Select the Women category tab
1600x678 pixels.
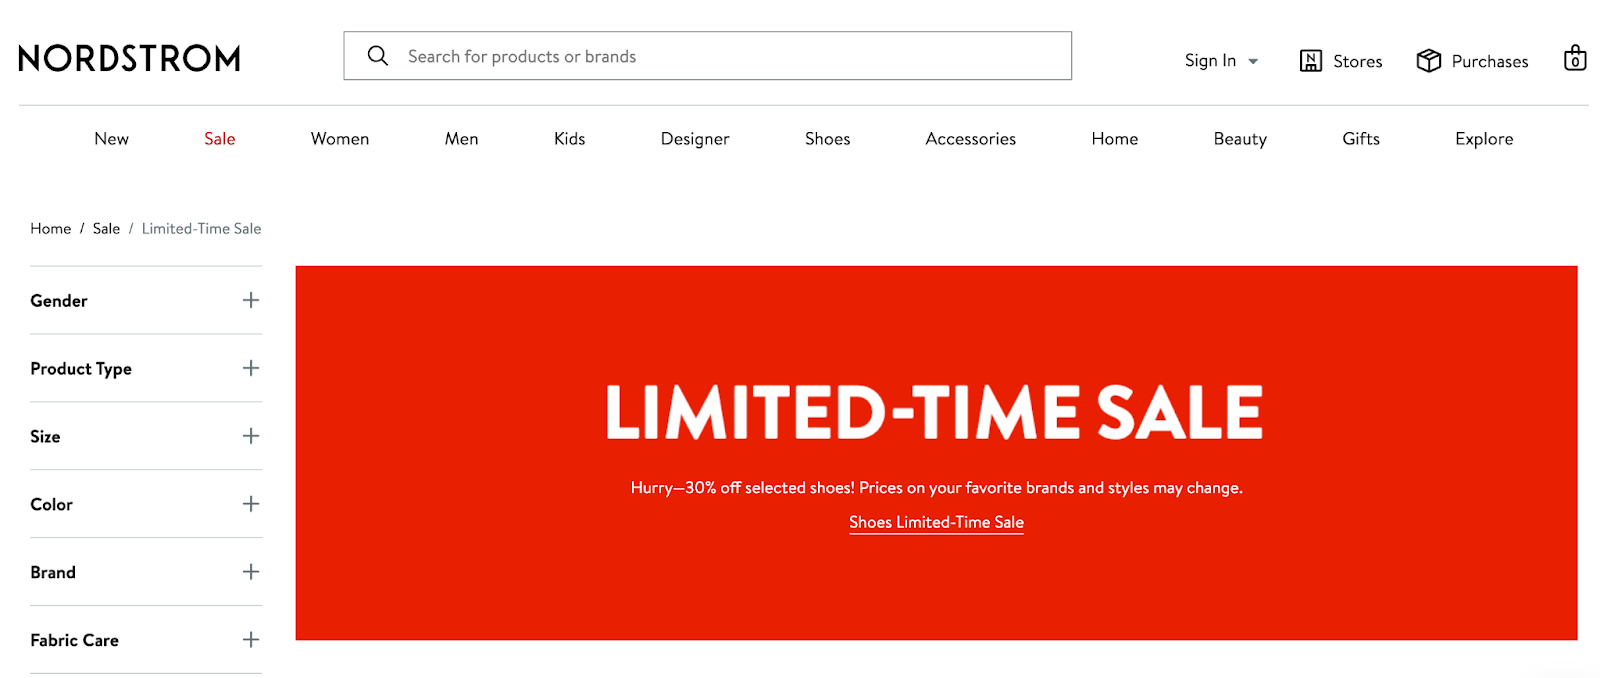[339, 138]
